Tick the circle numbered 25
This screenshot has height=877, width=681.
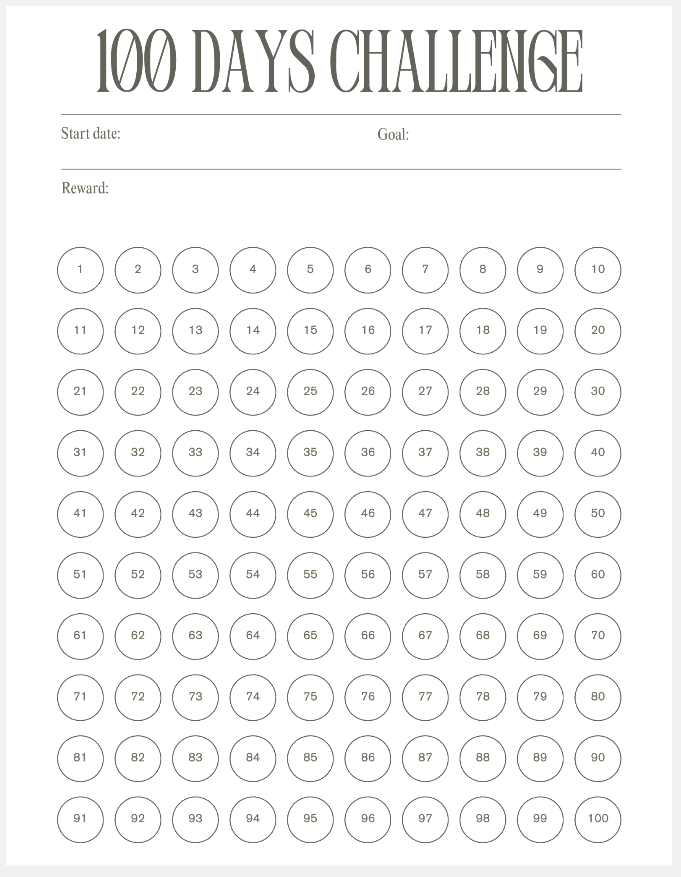tap(310, 392)
